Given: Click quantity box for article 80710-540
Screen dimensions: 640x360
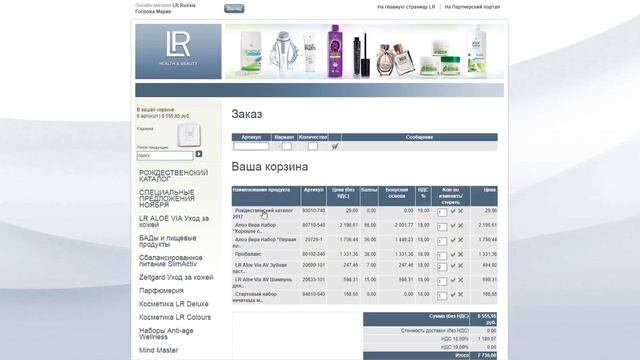Looking at the screenshot, I should point(442,227).
